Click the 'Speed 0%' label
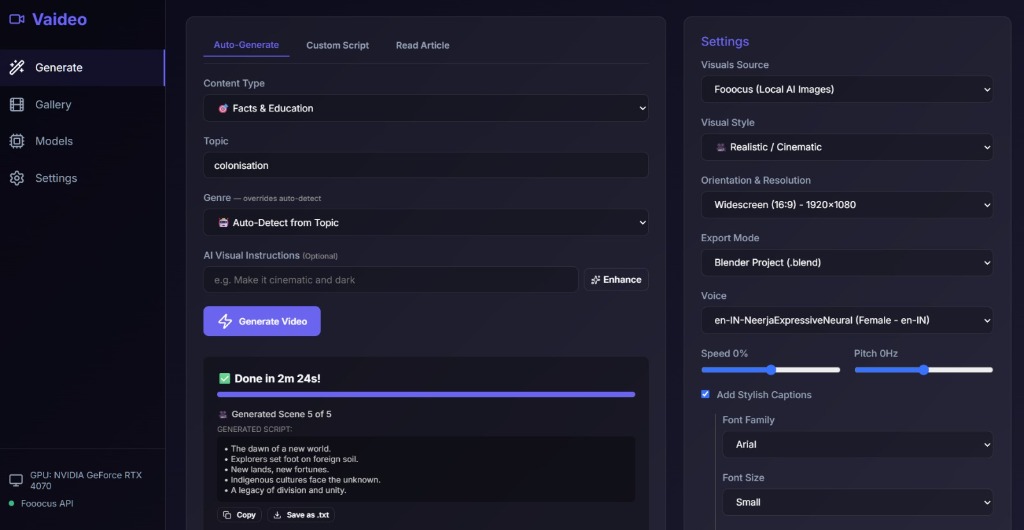The width and height of the screenshot is (1024, 530). click(x=724, y=353)
